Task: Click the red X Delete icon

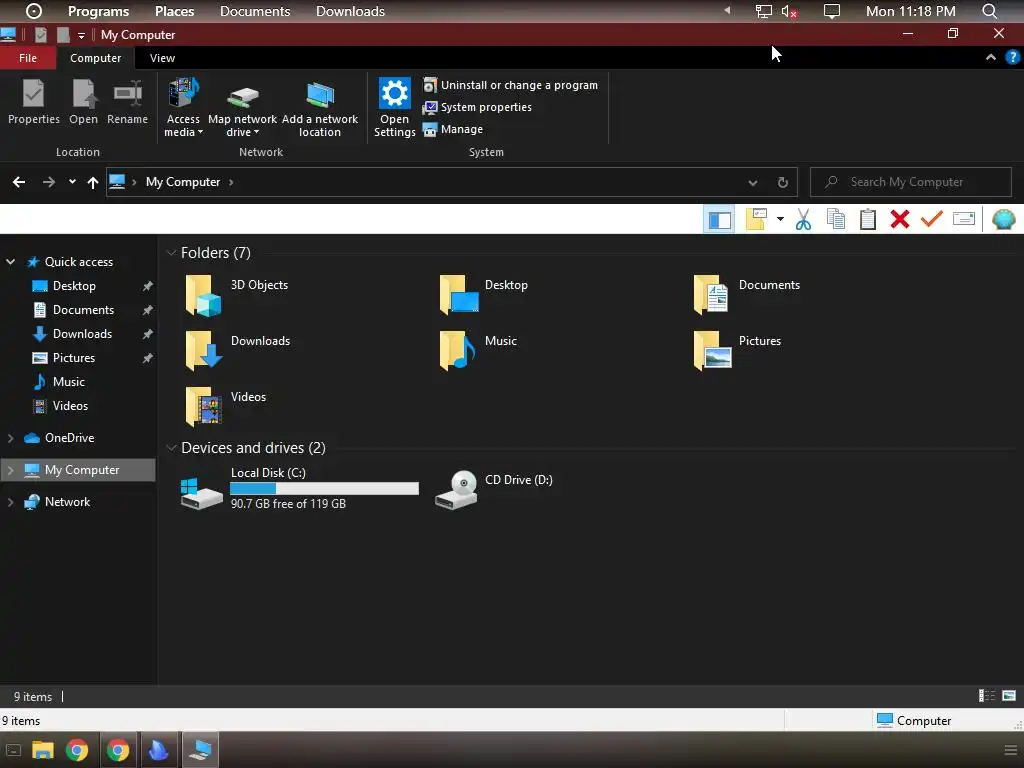Action: click(x=900, y=219)
